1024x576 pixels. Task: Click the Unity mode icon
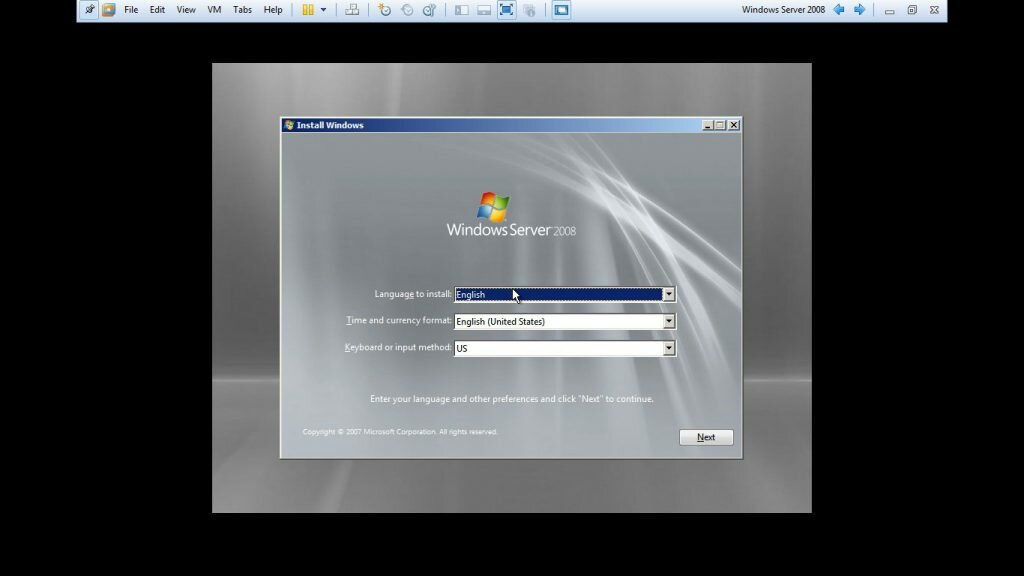point(530,10)
